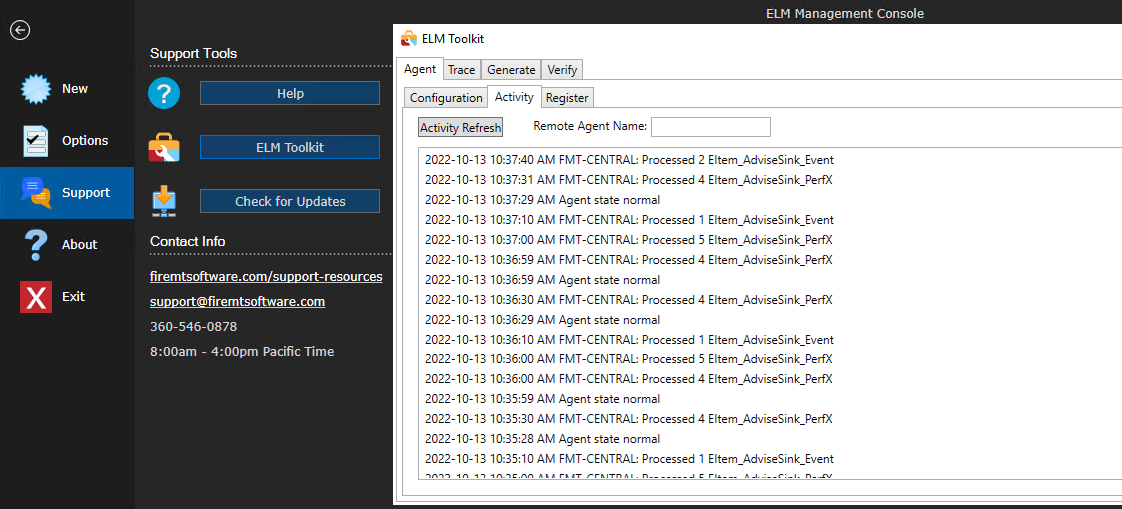This screenshot has height=509, width=1122.
Task: Click the New starburst icon
Action: coord(36,89)
